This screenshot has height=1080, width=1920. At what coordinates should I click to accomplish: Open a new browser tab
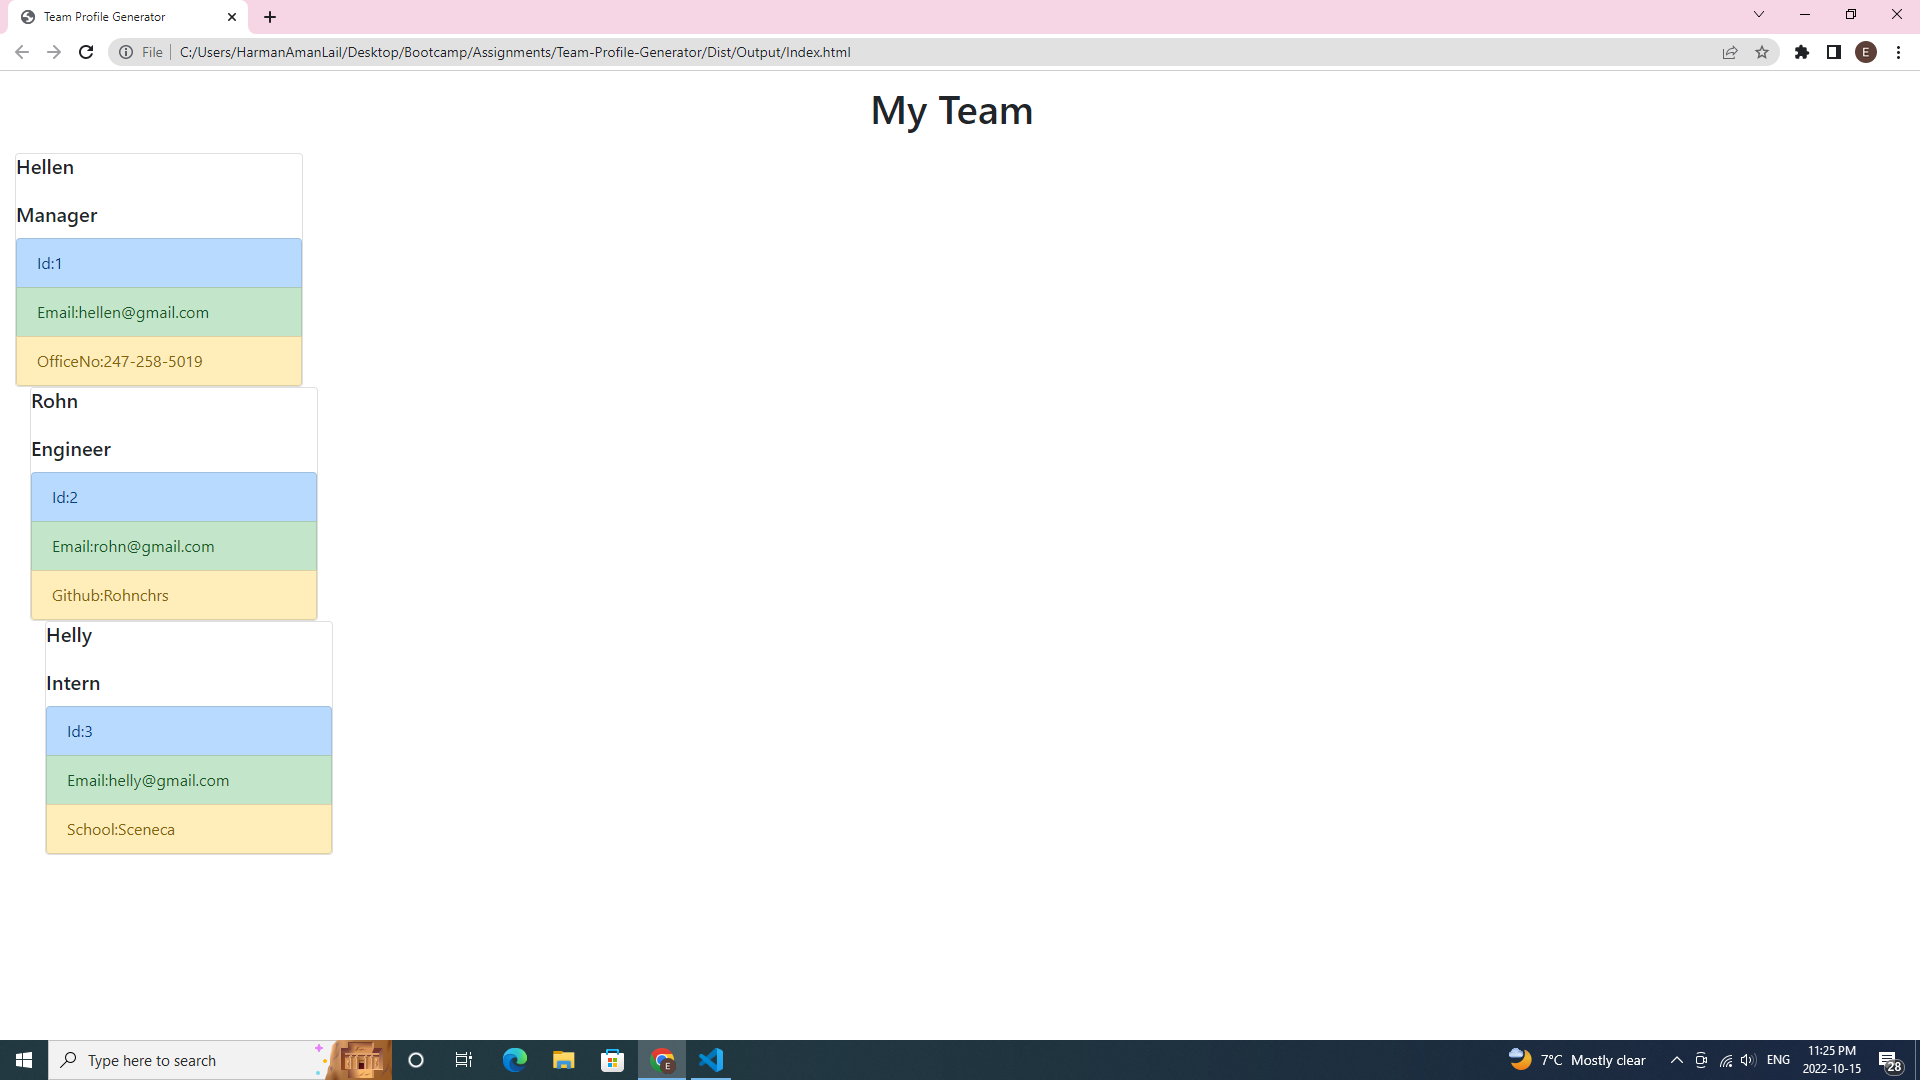point(270,17)
